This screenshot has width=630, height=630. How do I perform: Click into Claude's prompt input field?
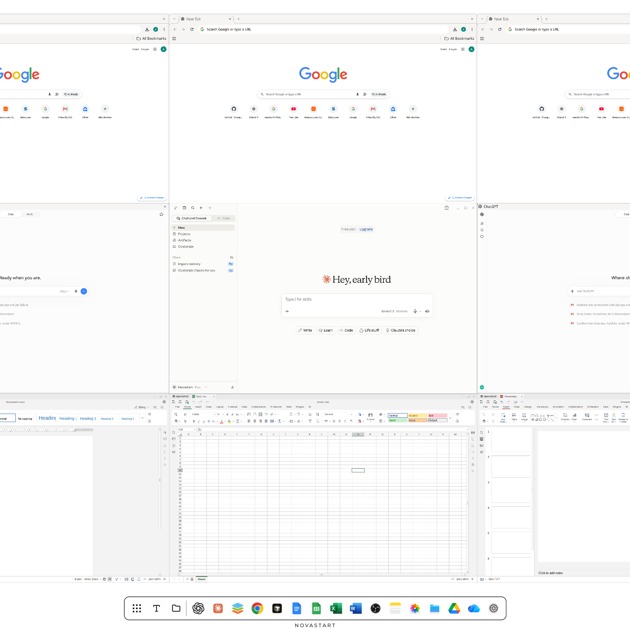[357, 300]
